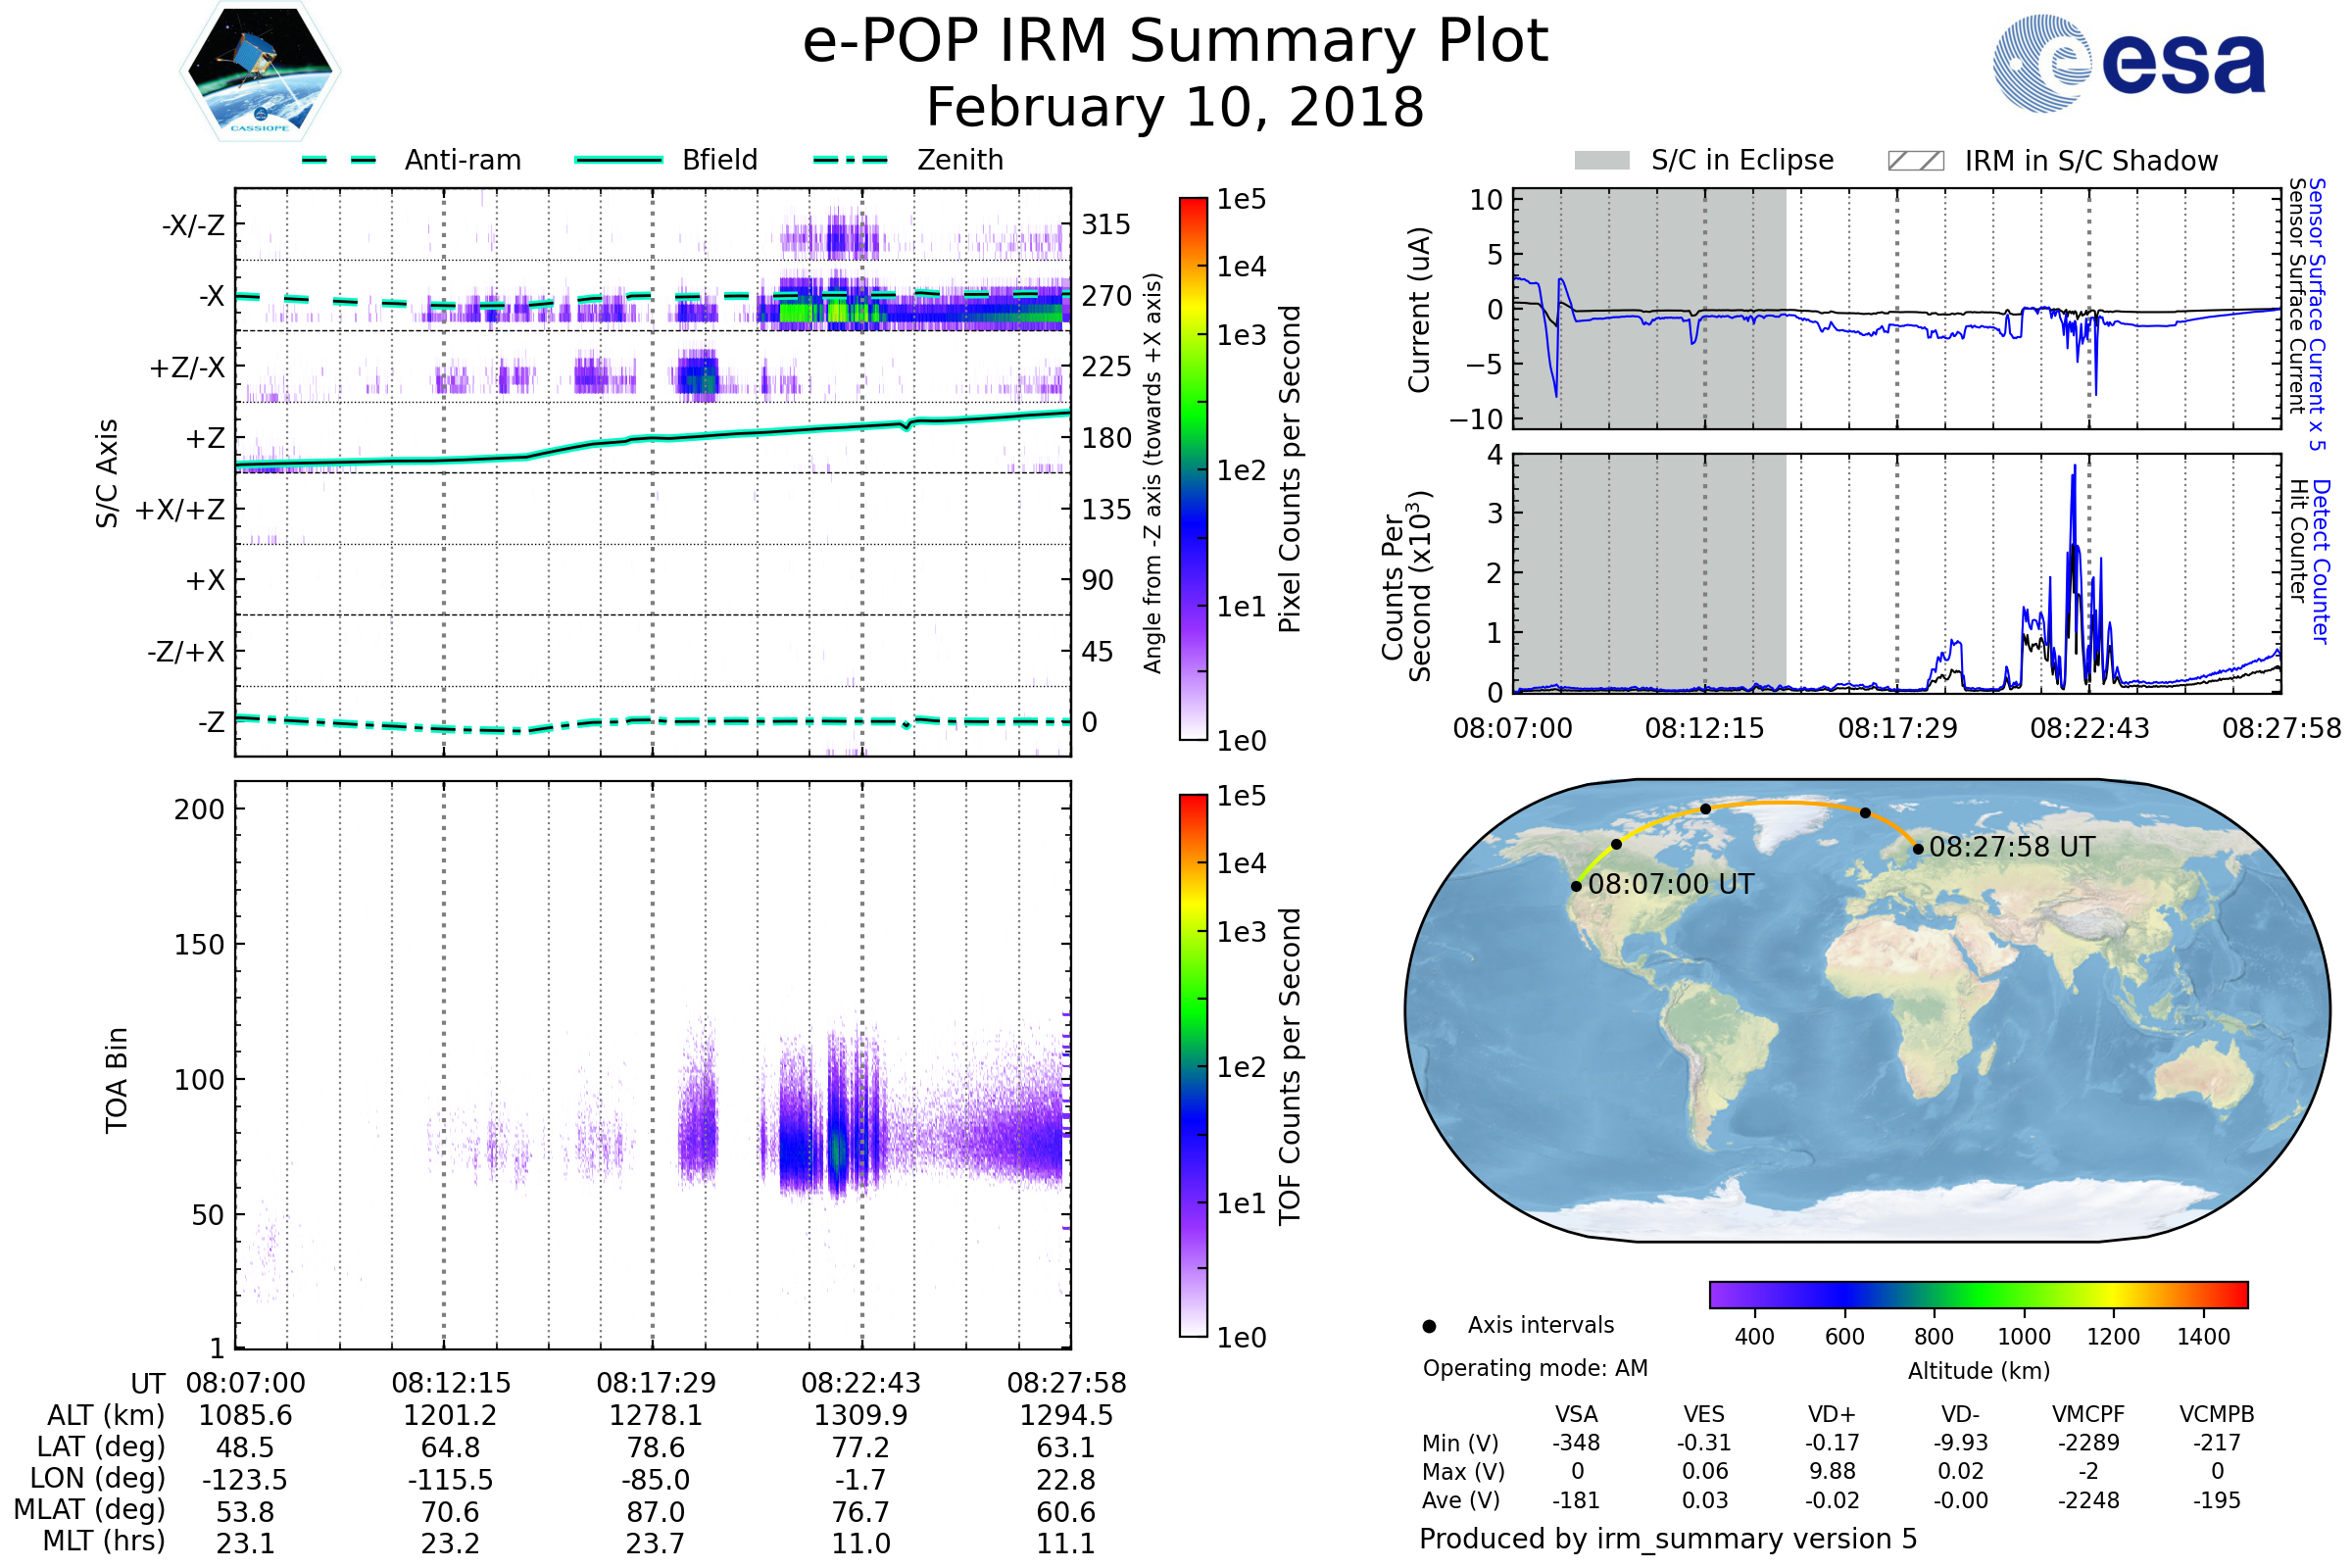Click the Operating mode: AM text
Screen dimensions: 2352x1568
(1535, 1368)
